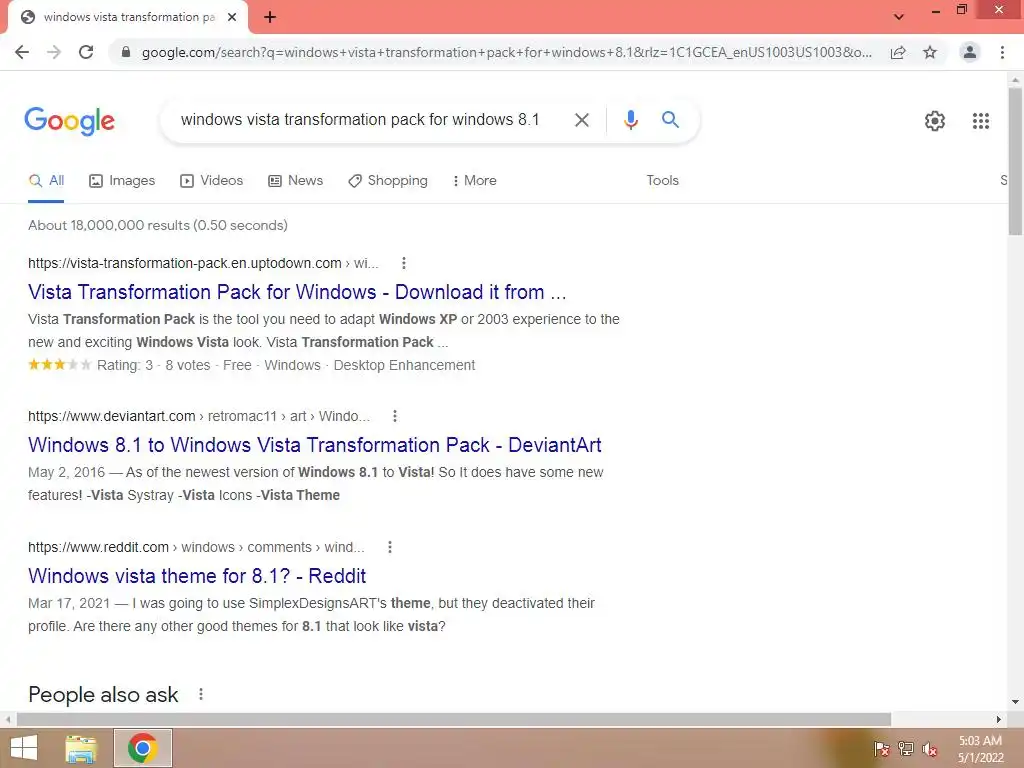Share this page from the address bar

[x=898, y=52]
